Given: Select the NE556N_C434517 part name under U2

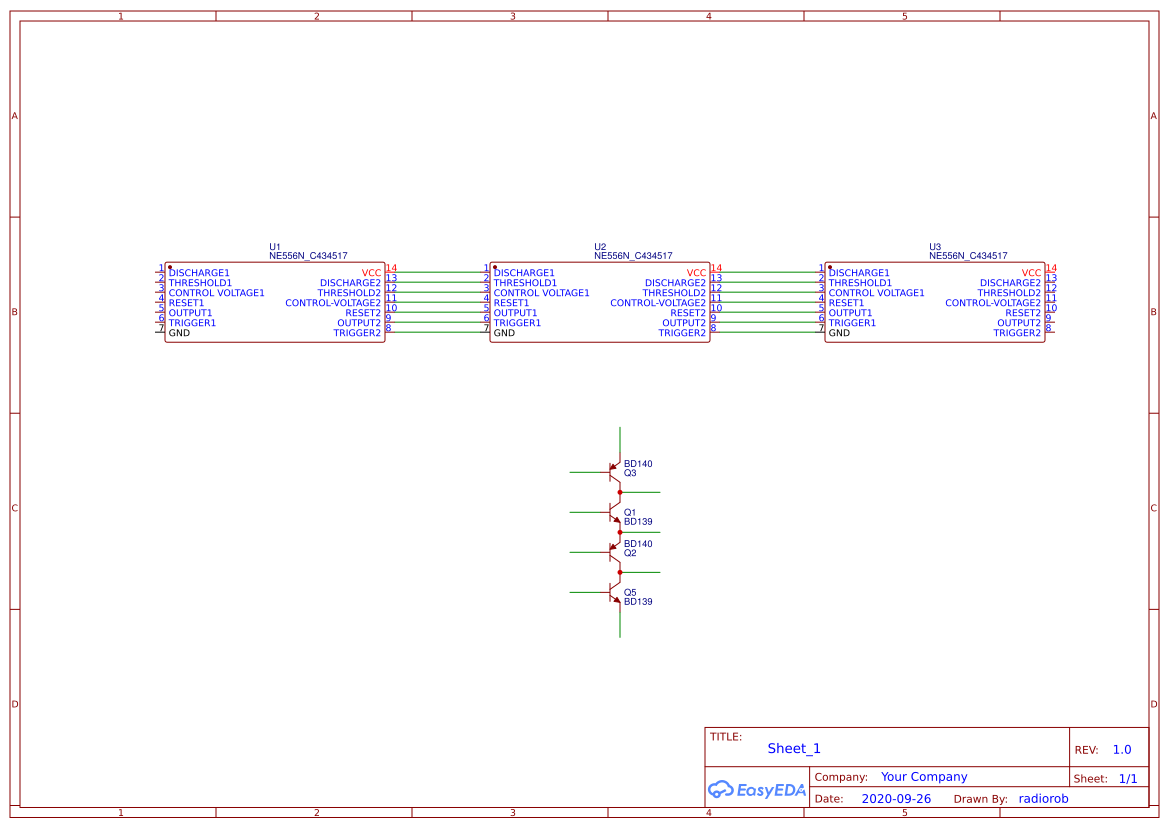Looking at the screenshot, I should pyautogui.click(x=633, y=256).
